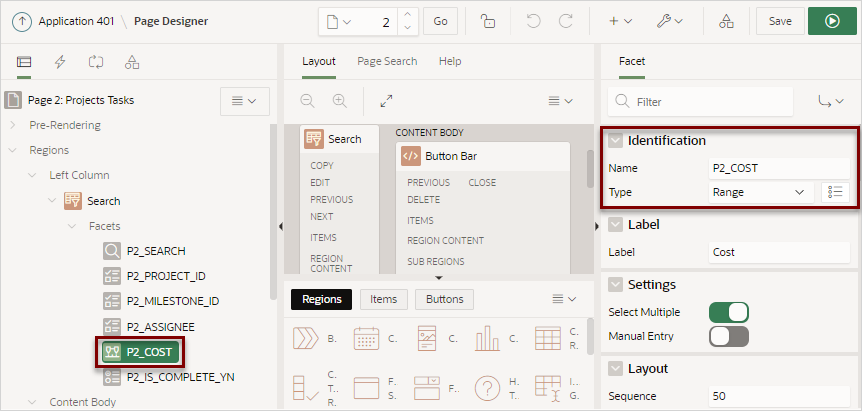Switch to the Help tab

tap(450, 62)
